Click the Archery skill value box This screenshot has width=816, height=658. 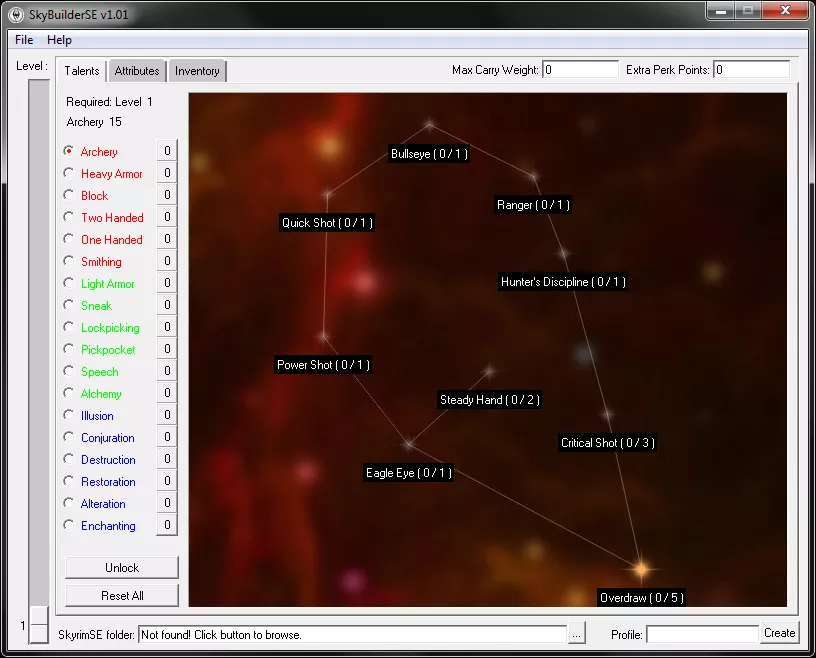(x=167, y=150)
